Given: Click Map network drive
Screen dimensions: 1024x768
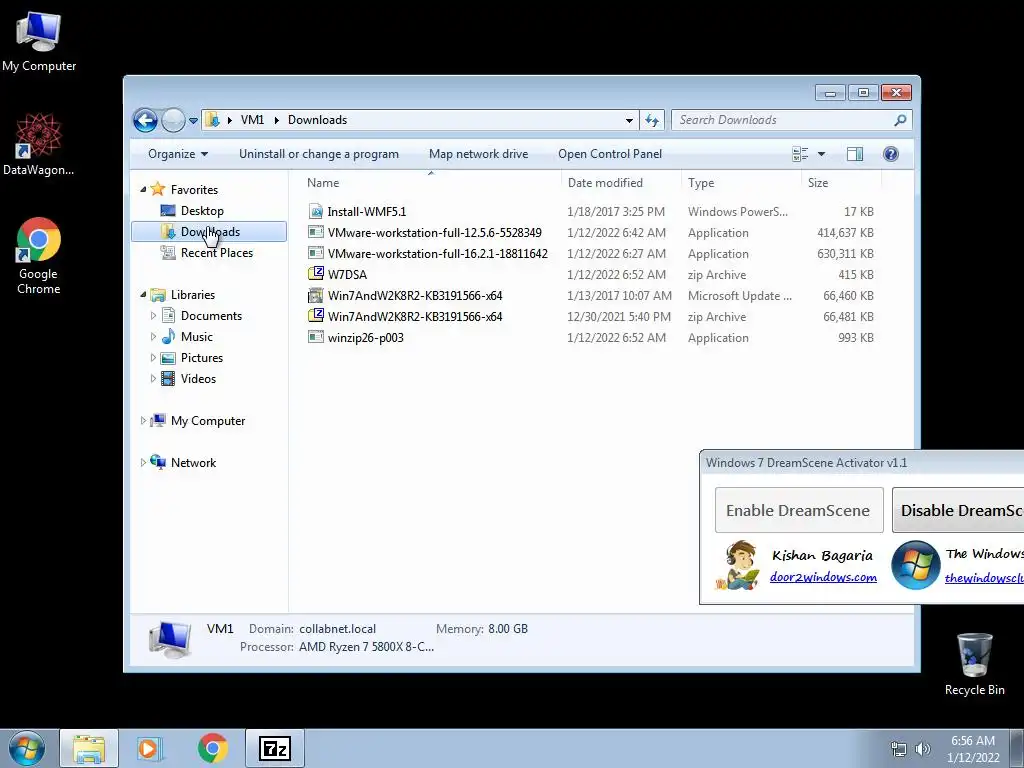Looking at the screenshot, I should (479, 154).
